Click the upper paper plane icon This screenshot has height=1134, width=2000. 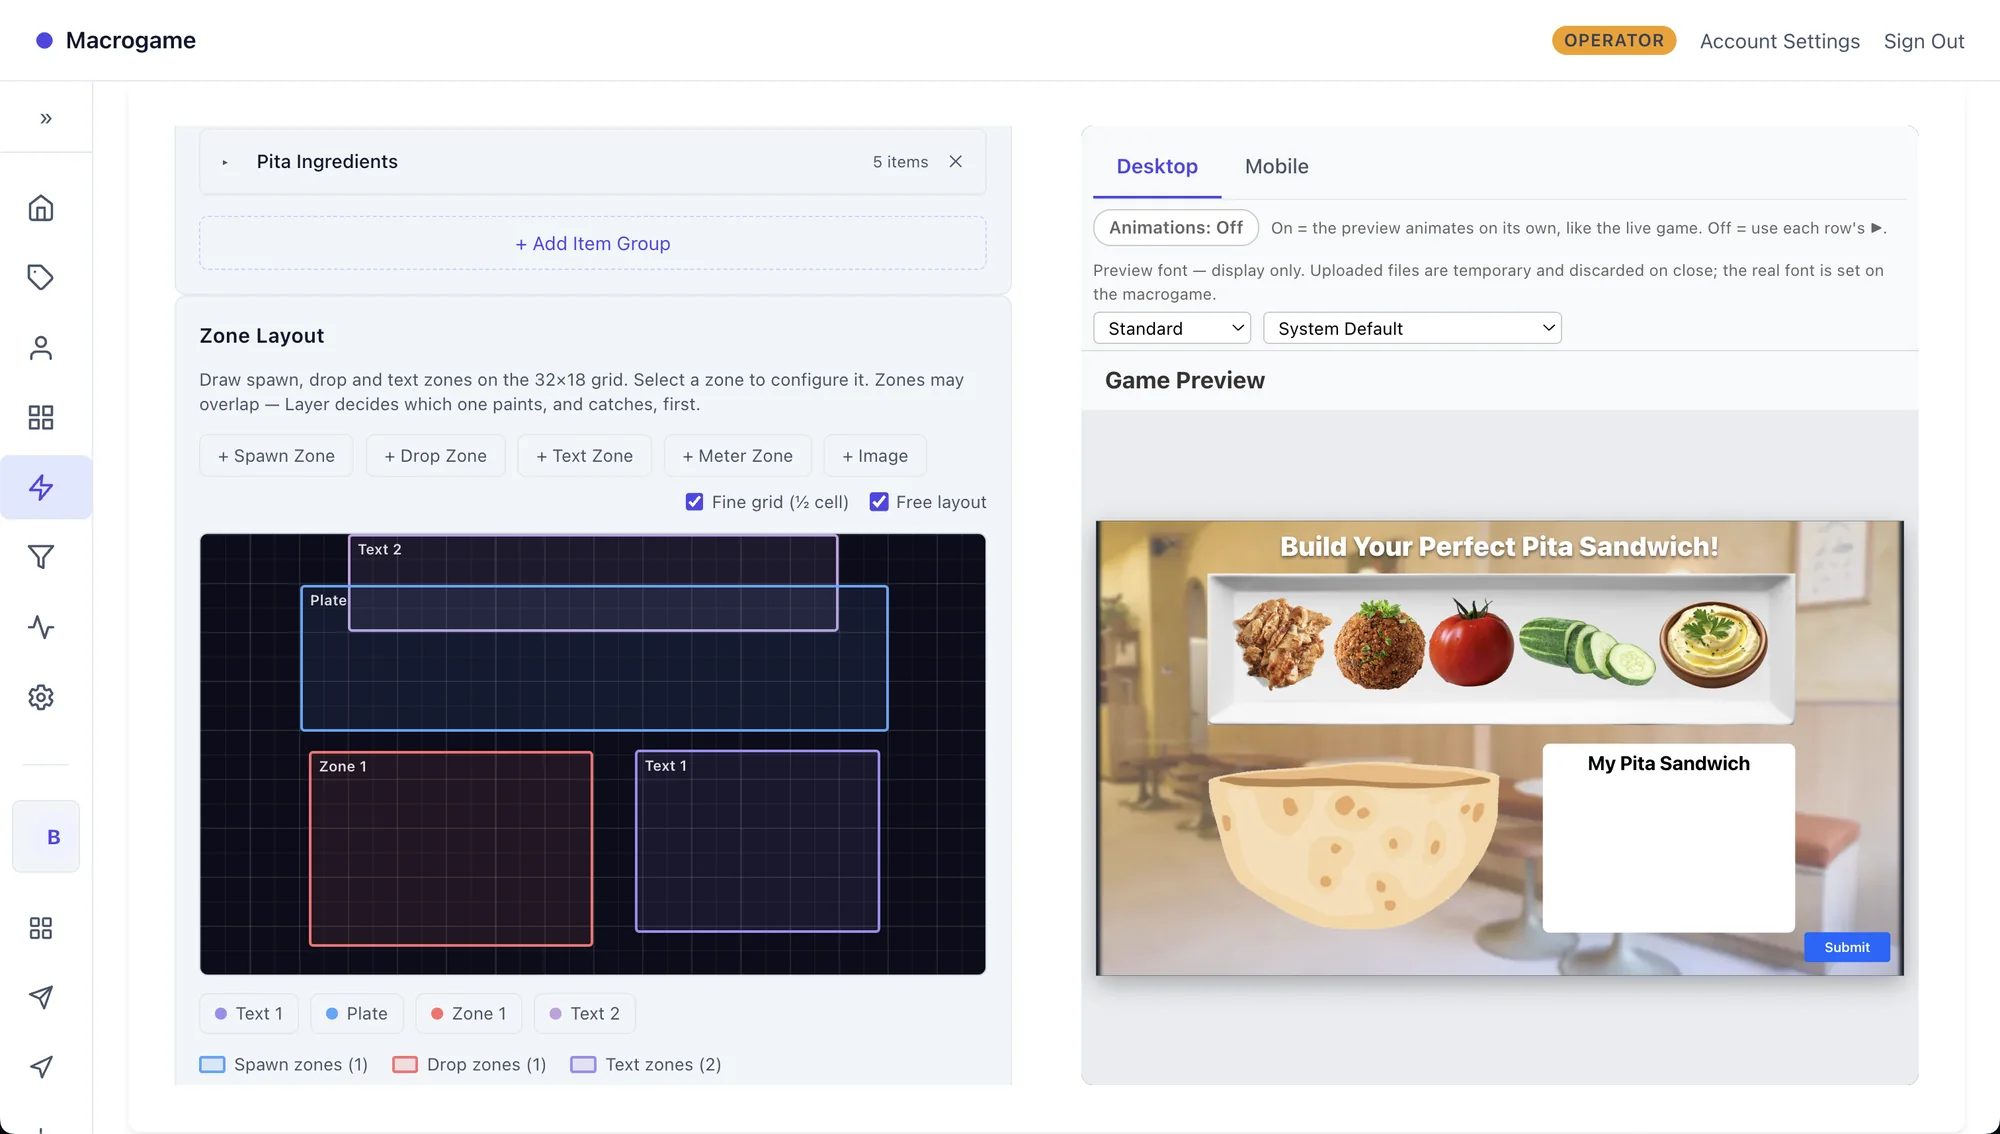click(x=41, y=997)
